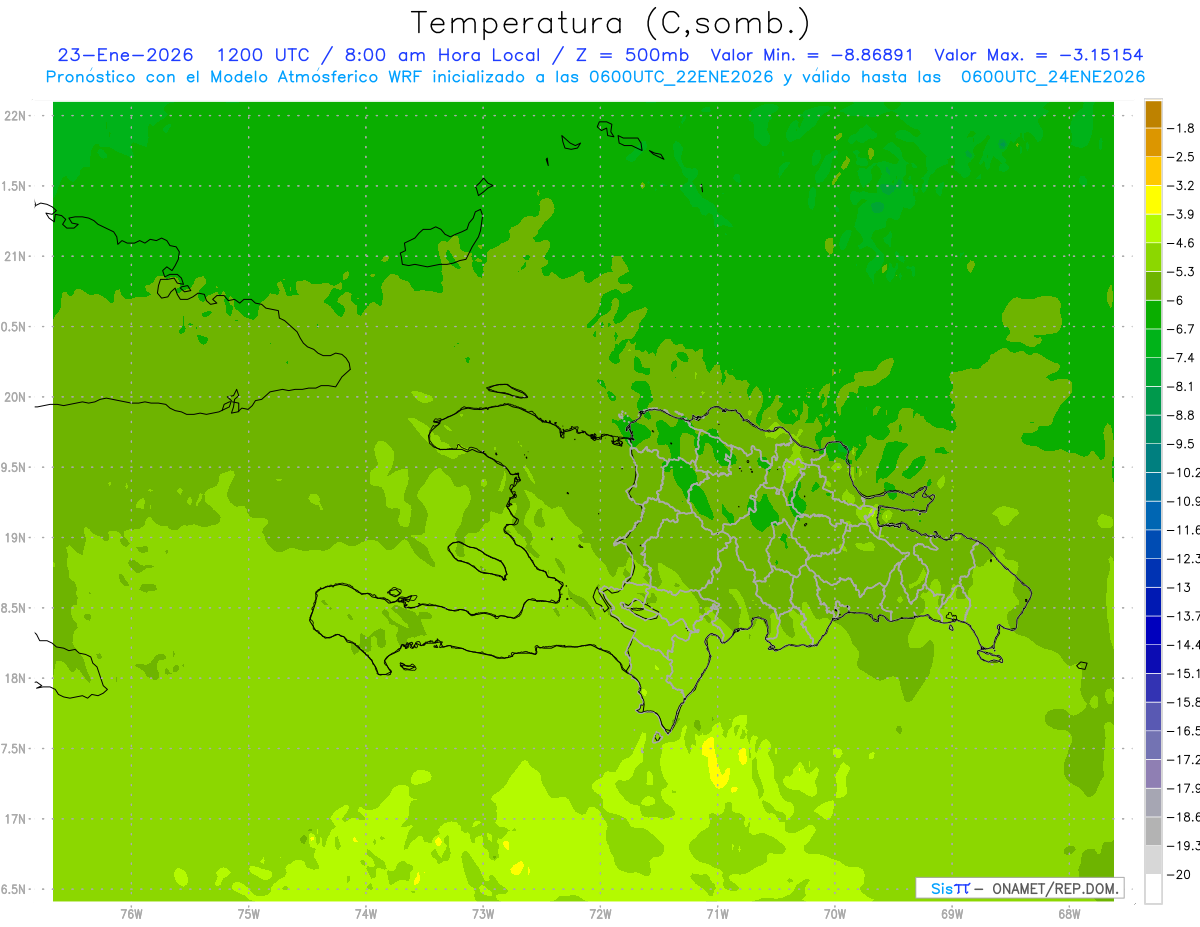This screenshot has width=1200, height=927.
Task: Choose purple swatch between -17.2 and -17.9
Action: pyautogui.click(x=1153, y=774)
